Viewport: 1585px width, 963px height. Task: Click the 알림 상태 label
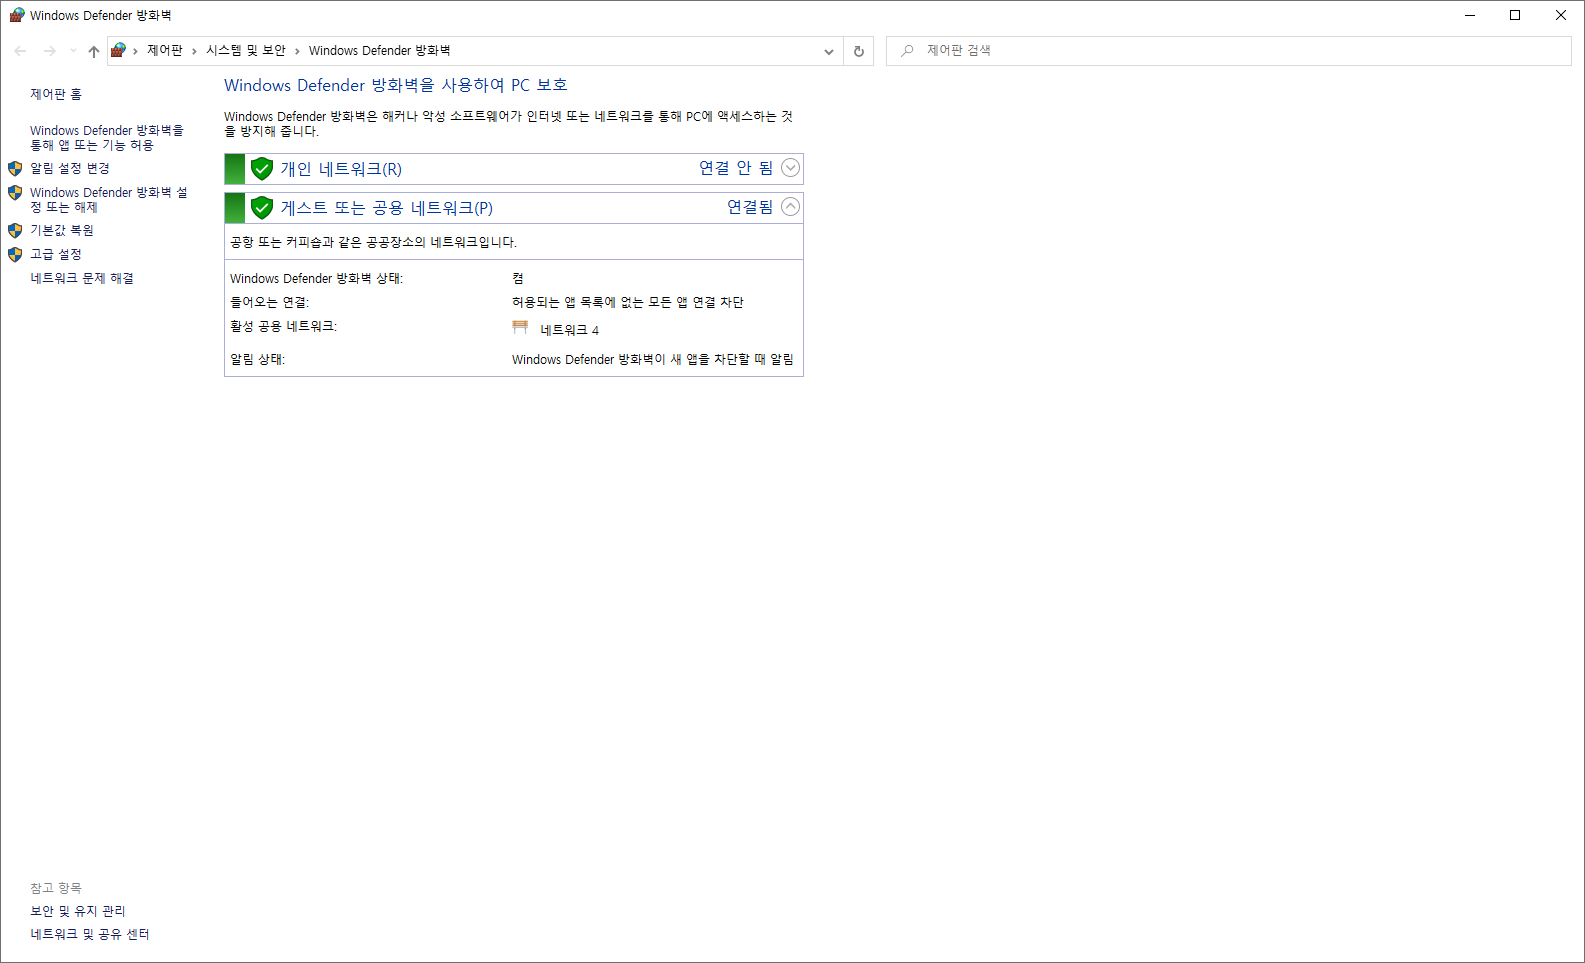(x=258, y=359)
